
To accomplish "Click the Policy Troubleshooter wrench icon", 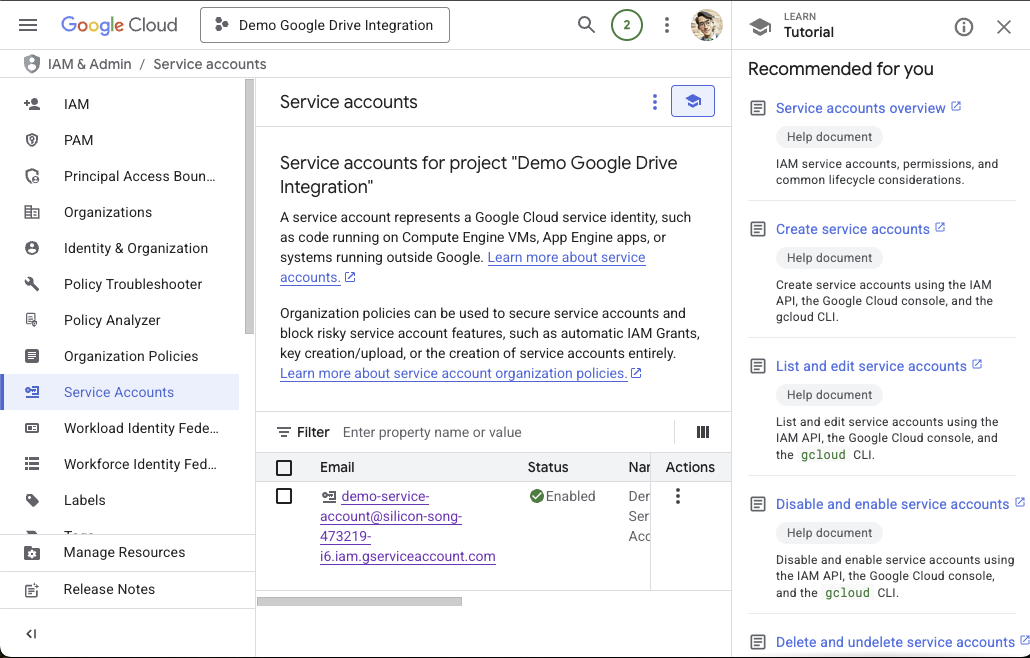I will (x=32, y=284).
